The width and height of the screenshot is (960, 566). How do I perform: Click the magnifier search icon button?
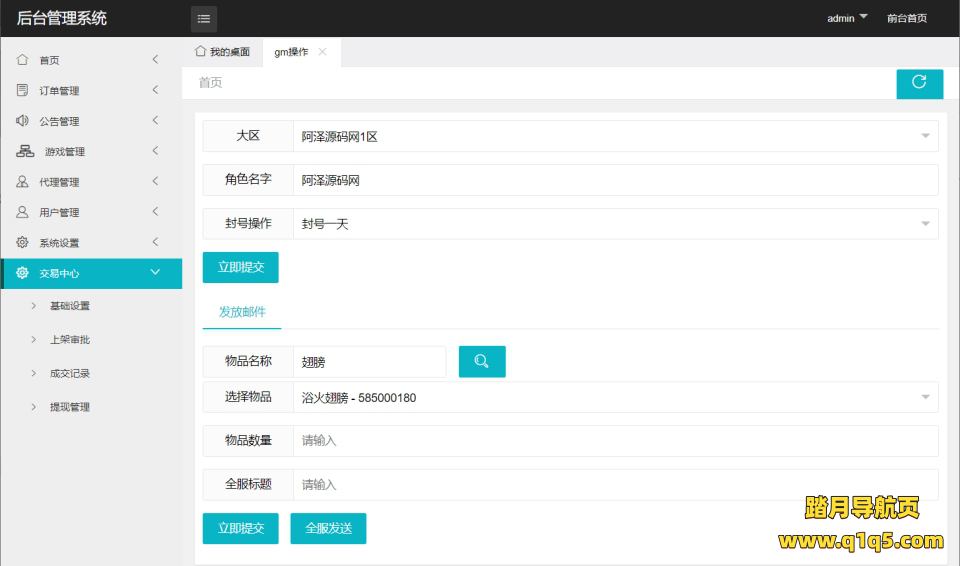tap(482, 361)
